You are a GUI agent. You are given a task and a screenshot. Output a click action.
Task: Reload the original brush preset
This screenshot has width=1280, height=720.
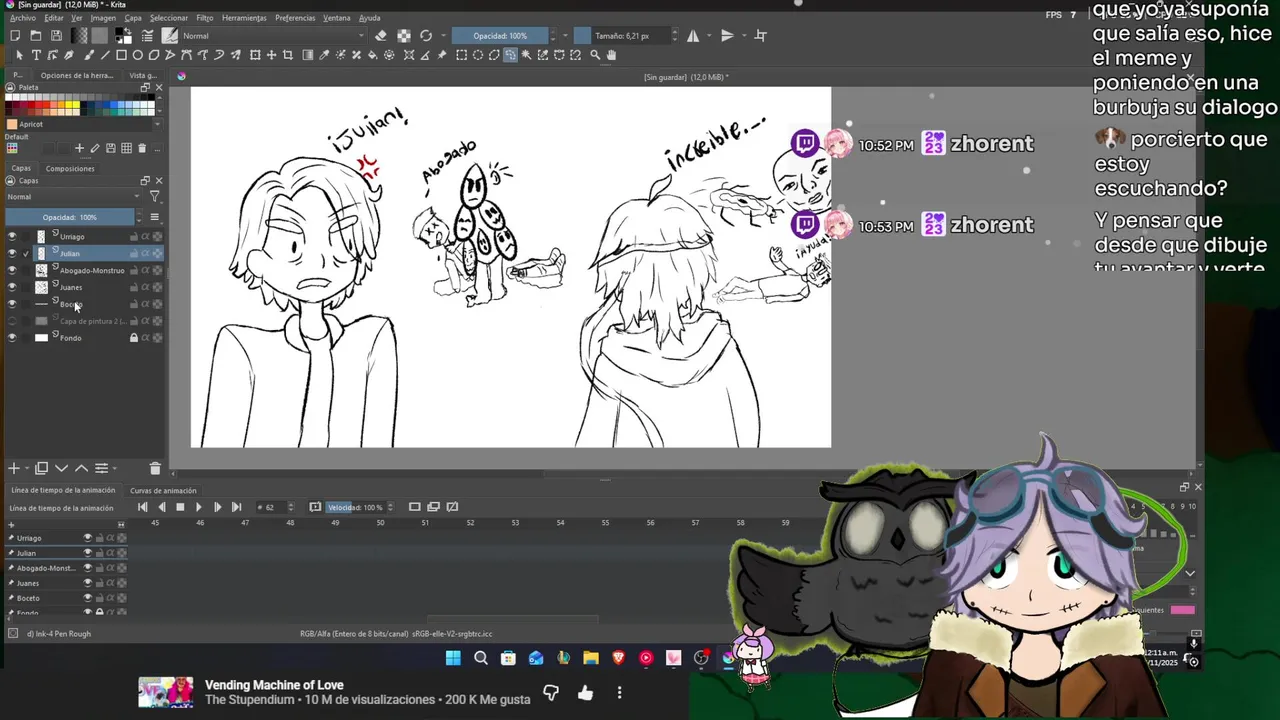tap(426, 36)
